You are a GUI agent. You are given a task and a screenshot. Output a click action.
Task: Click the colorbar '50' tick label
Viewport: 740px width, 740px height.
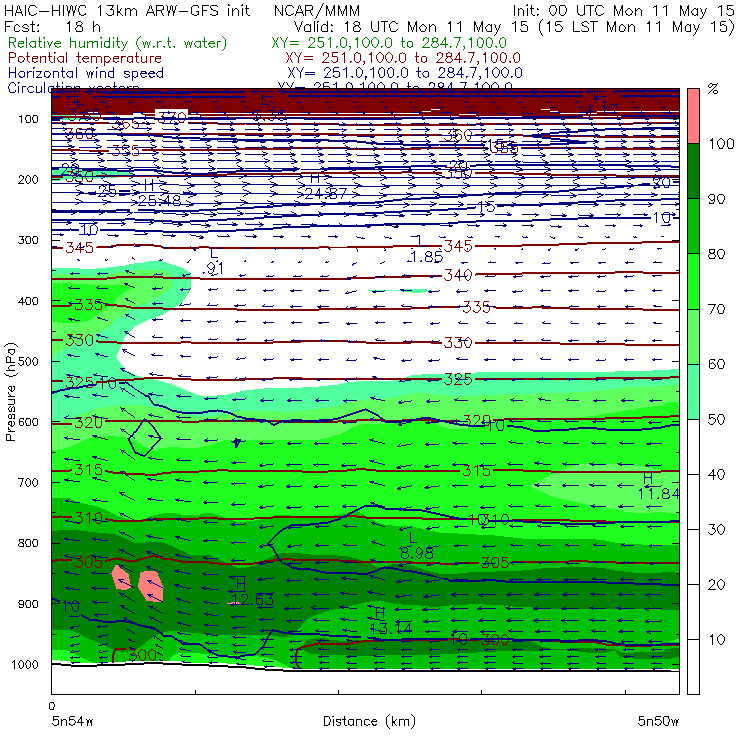[716, 420]
